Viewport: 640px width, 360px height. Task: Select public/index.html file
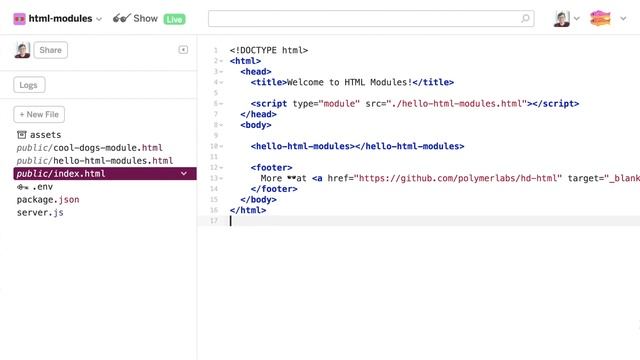(105, 173)
